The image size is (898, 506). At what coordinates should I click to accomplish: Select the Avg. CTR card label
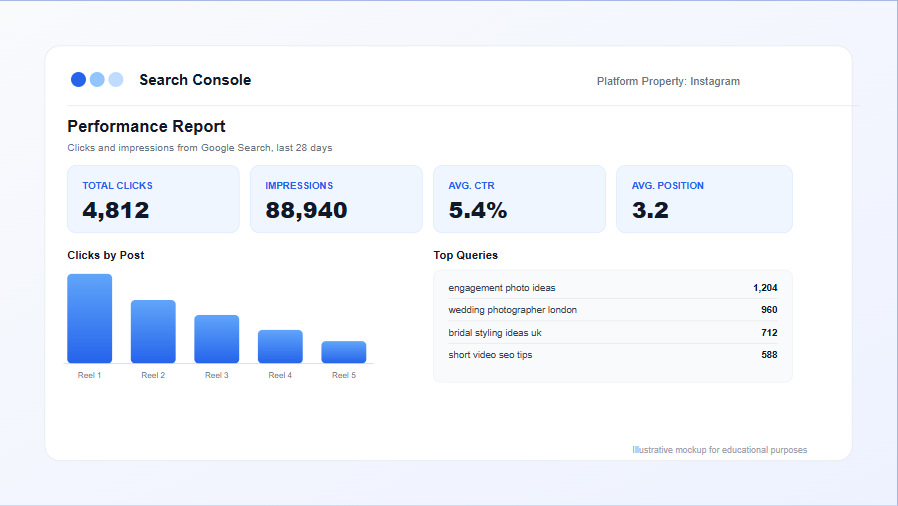point(471,185)
